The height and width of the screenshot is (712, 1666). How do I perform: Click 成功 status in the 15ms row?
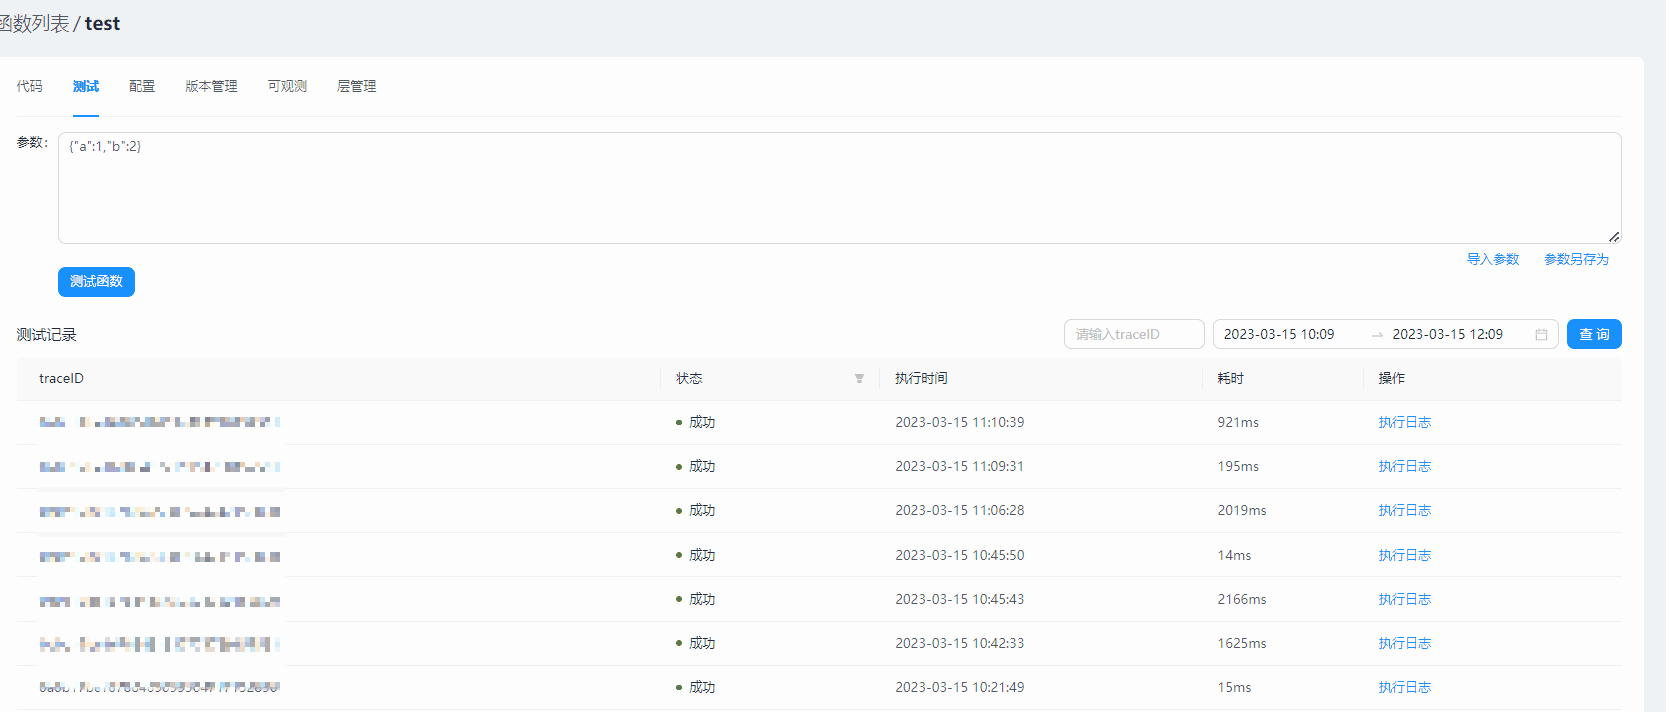pos(702,687)
